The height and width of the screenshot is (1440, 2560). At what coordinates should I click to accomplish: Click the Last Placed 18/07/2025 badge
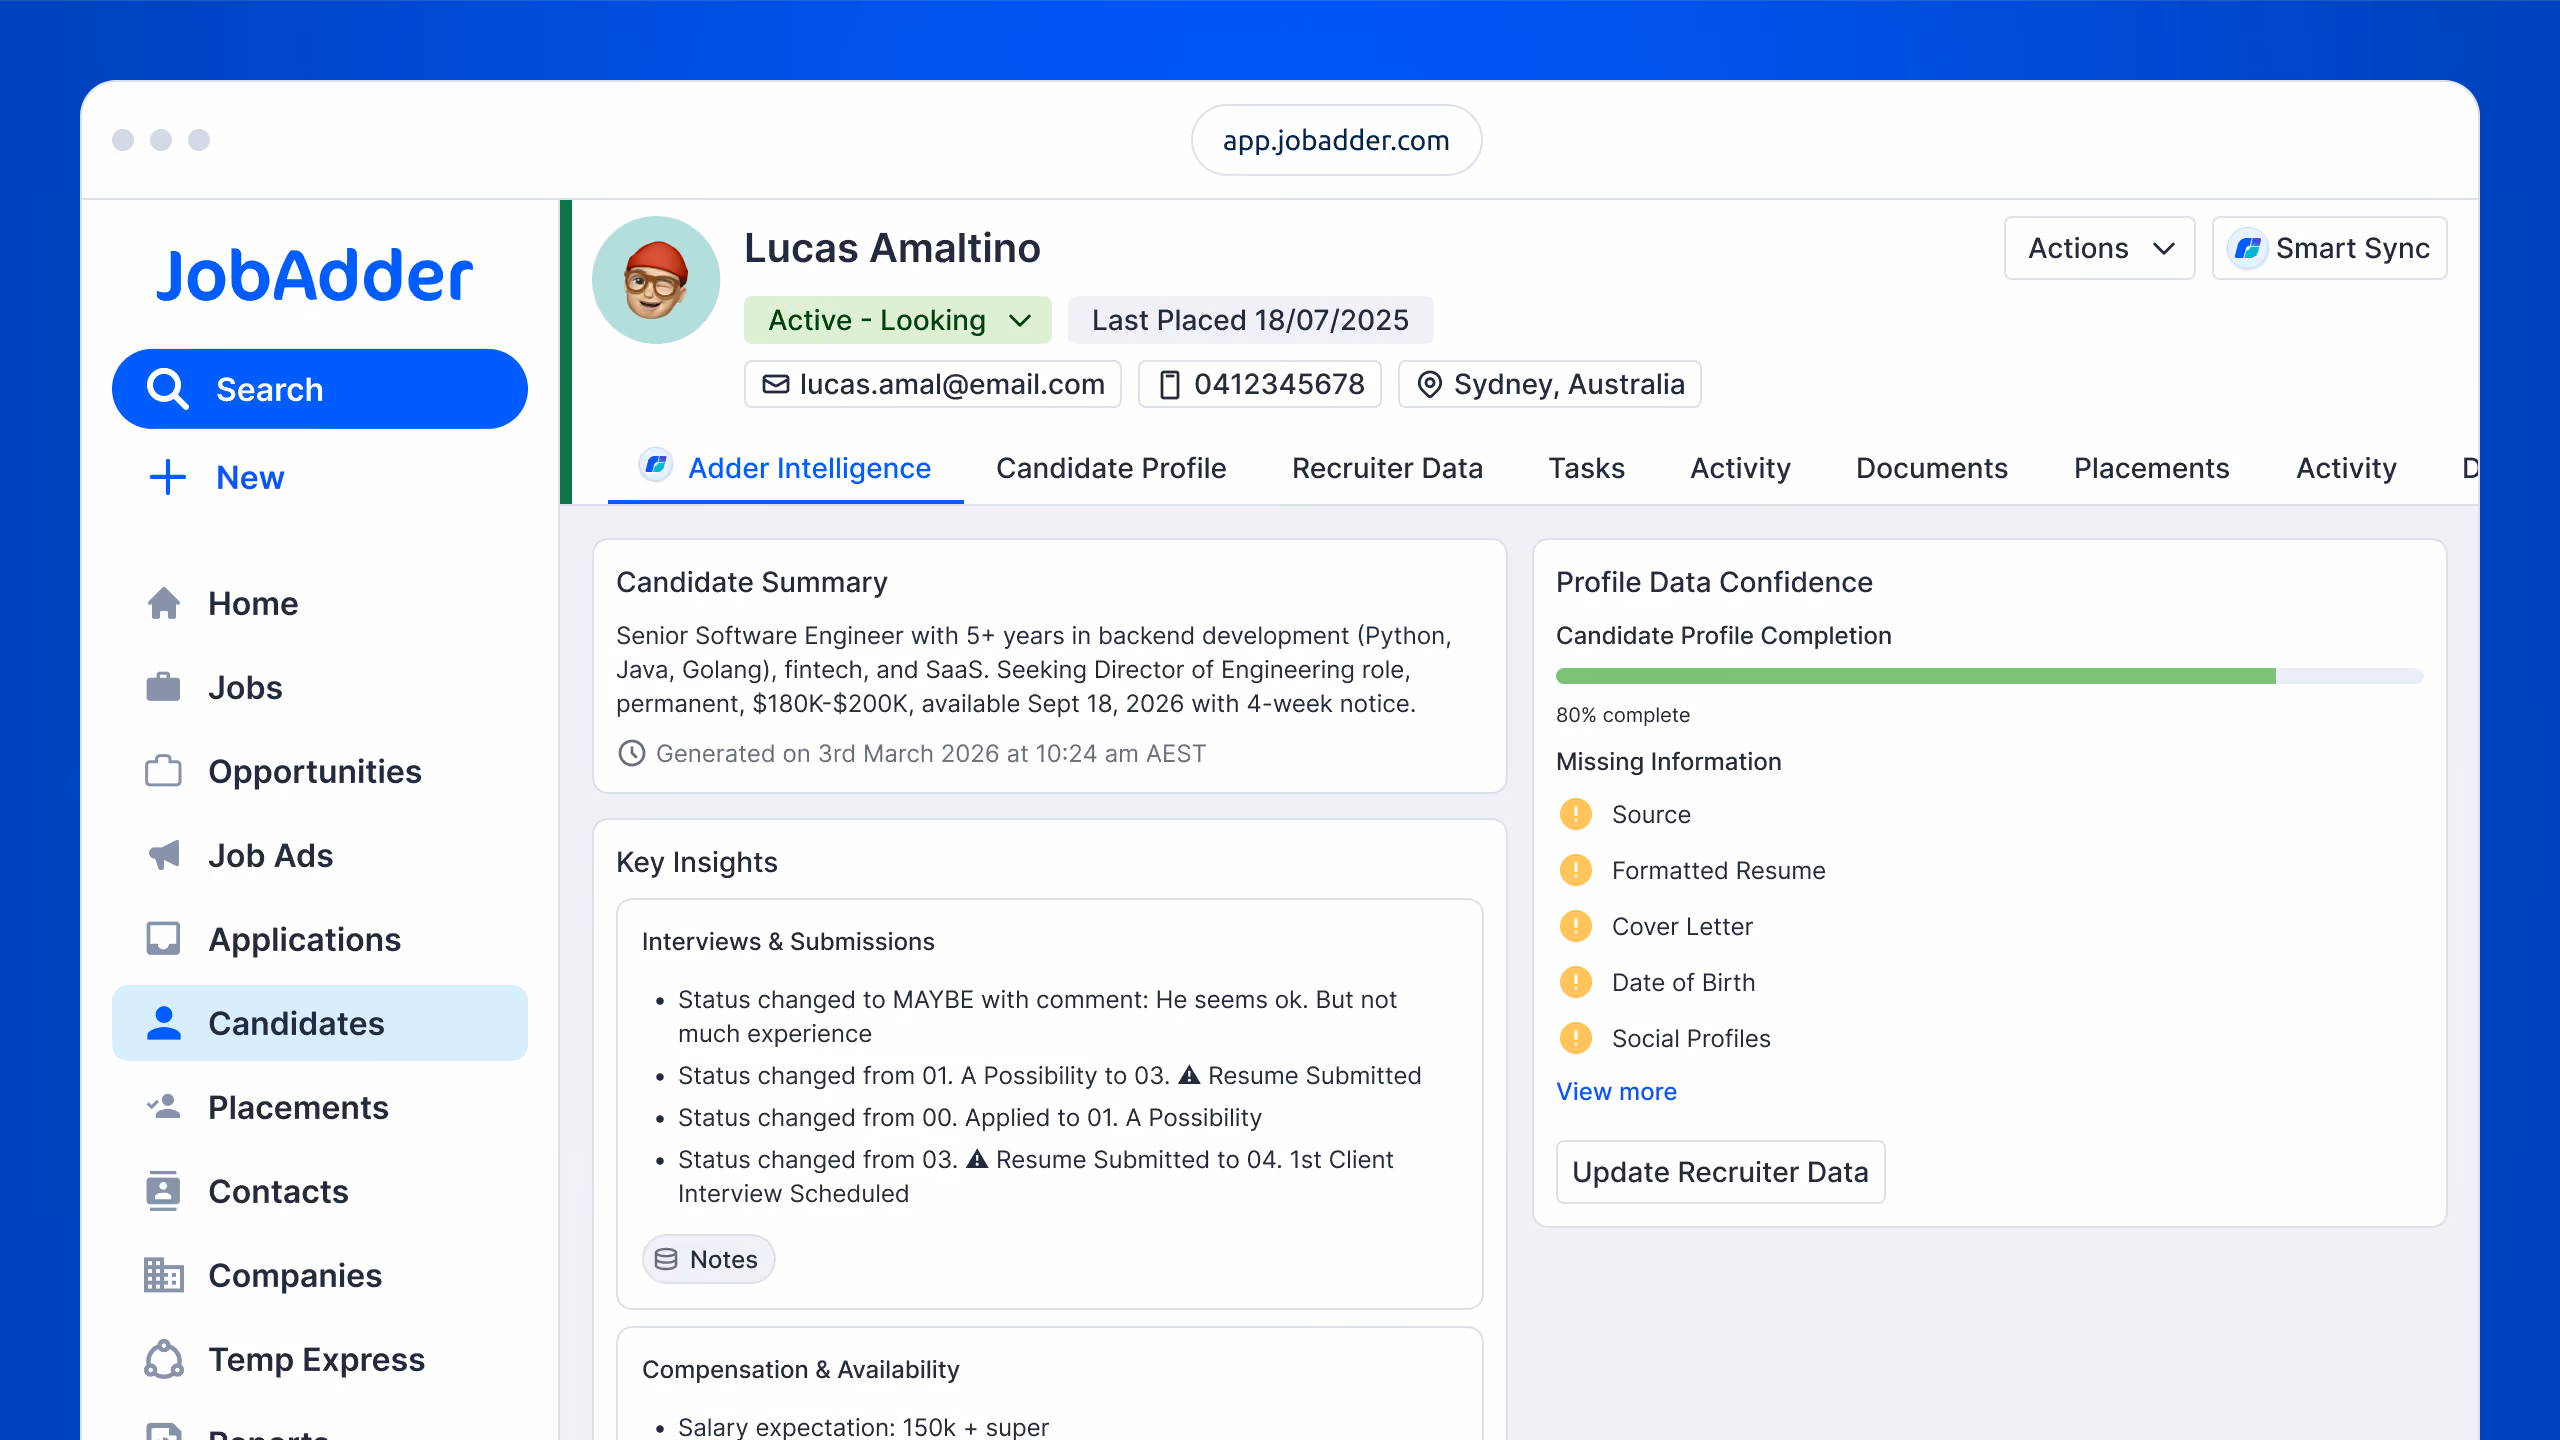tap(1250, 321)
